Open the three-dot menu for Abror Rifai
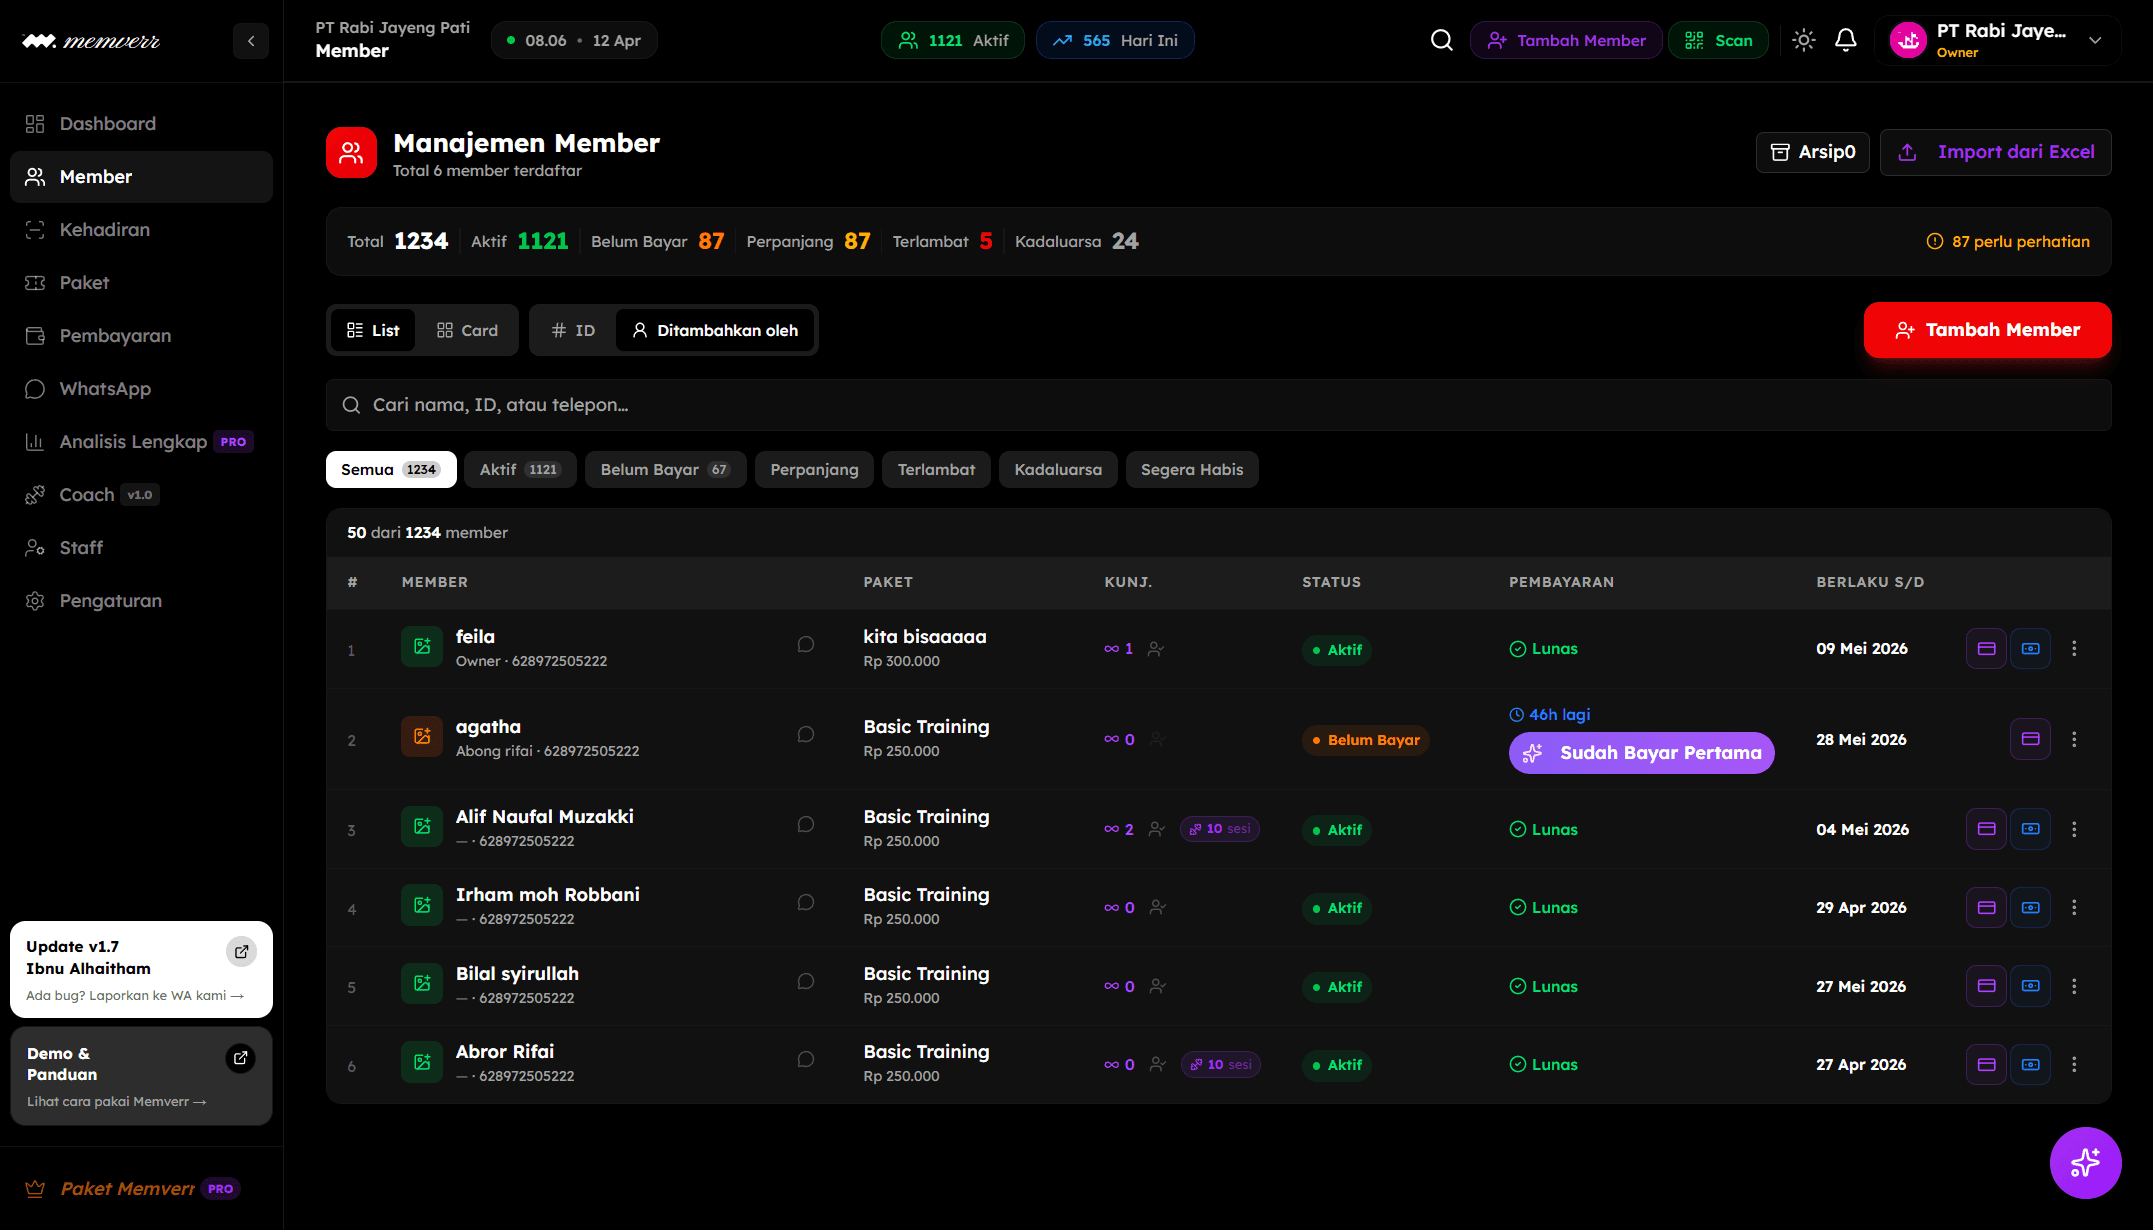Screen dimensions: 2153x1230 click(2074, 1064)
